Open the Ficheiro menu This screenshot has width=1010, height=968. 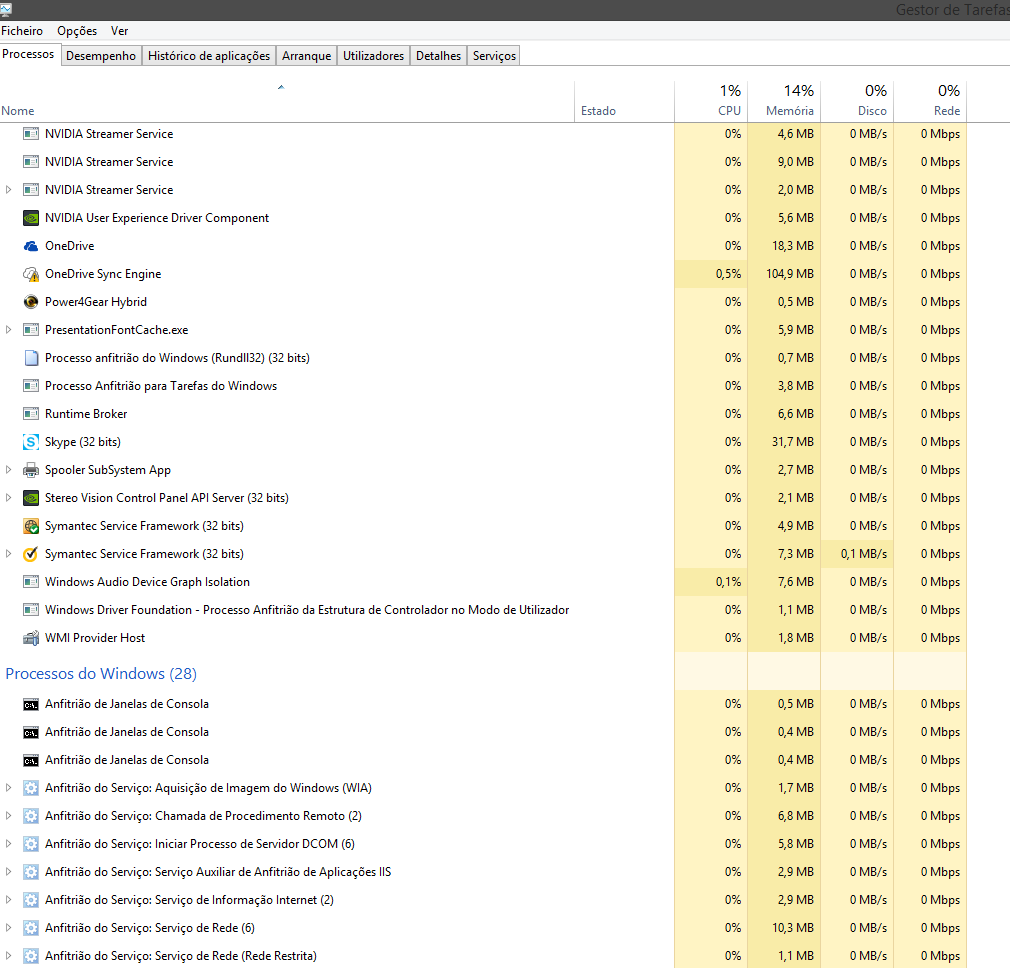pos(22,31)
